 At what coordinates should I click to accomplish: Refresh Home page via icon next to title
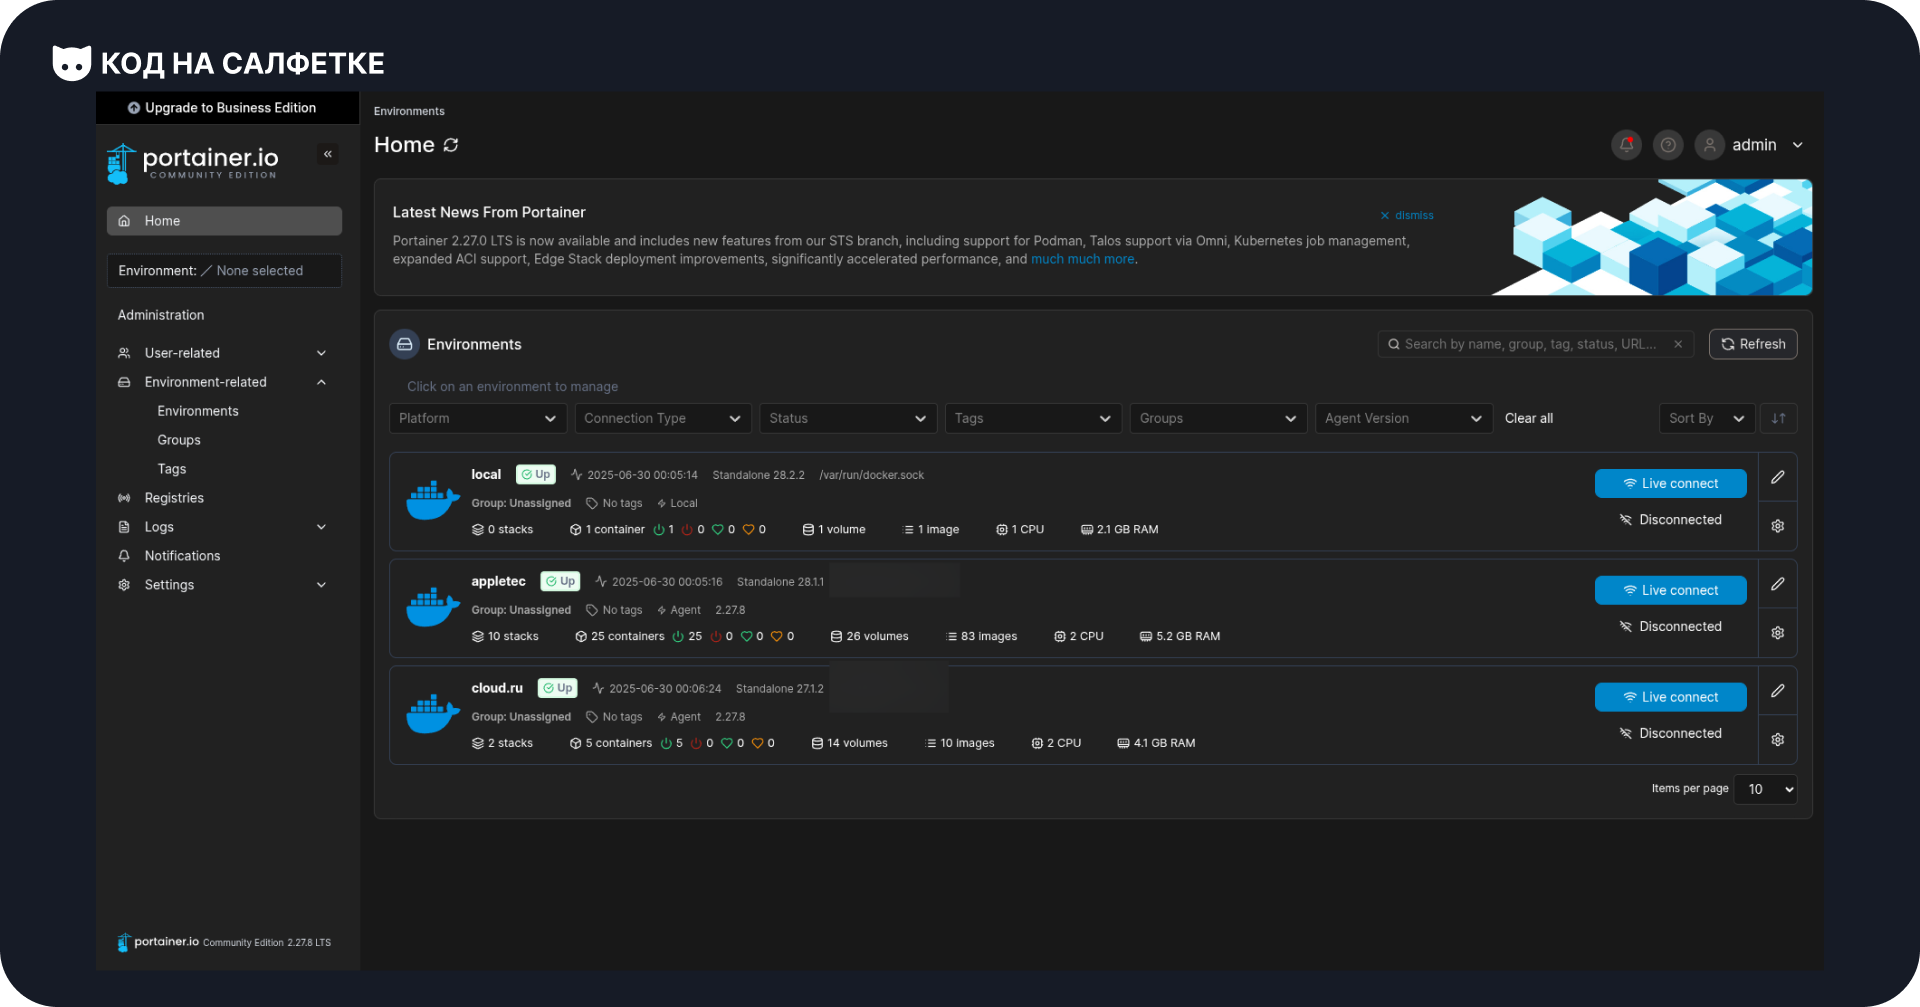tap(451, 145)
